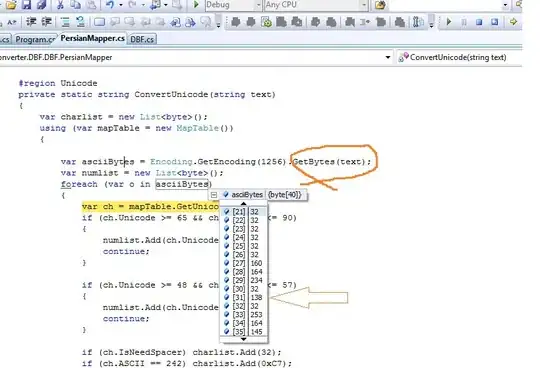Expand the PersianMapper class navigation dropdown

pyautogui.click(x=388, y=57)
